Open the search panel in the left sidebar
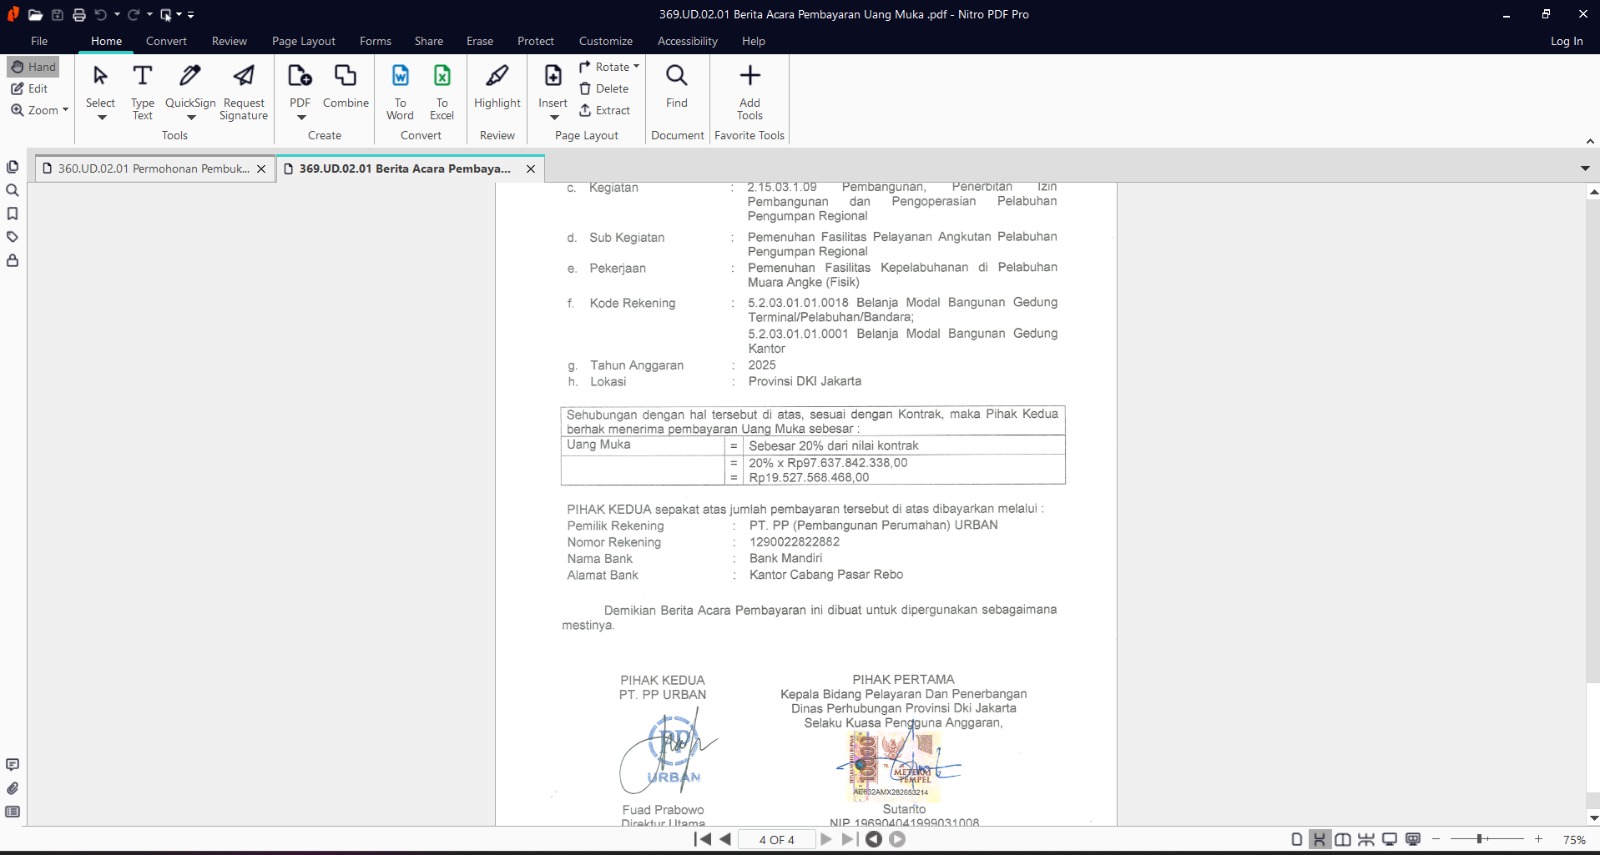This screenshot has width=1600, height=855. 13,190
